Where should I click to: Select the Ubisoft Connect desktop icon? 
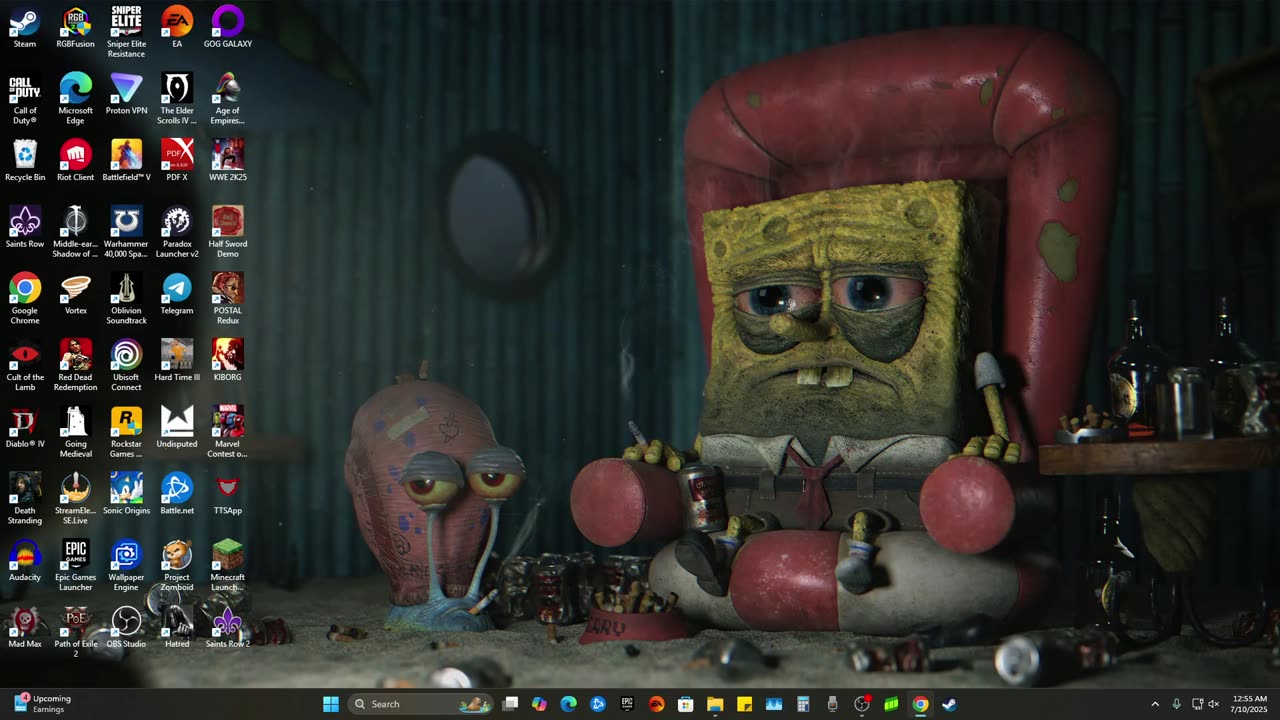click(126, 366)
